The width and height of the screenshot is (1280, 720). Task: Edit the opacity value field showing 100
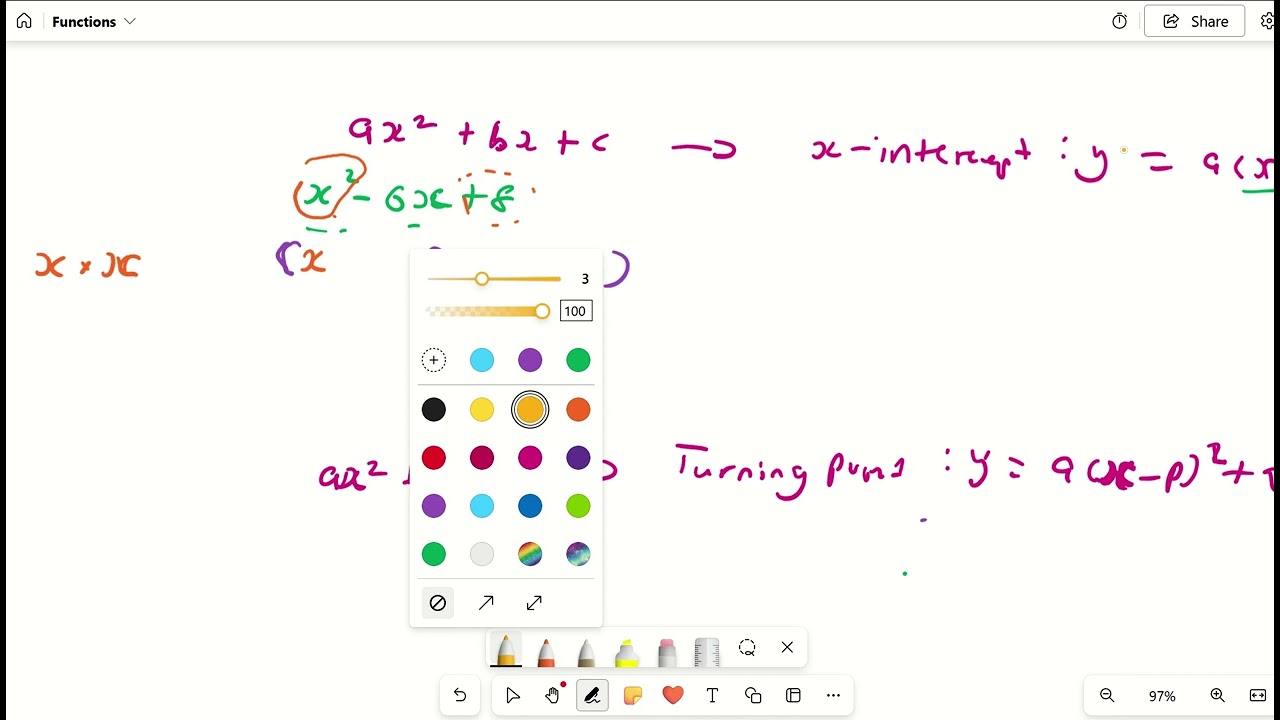576,311
